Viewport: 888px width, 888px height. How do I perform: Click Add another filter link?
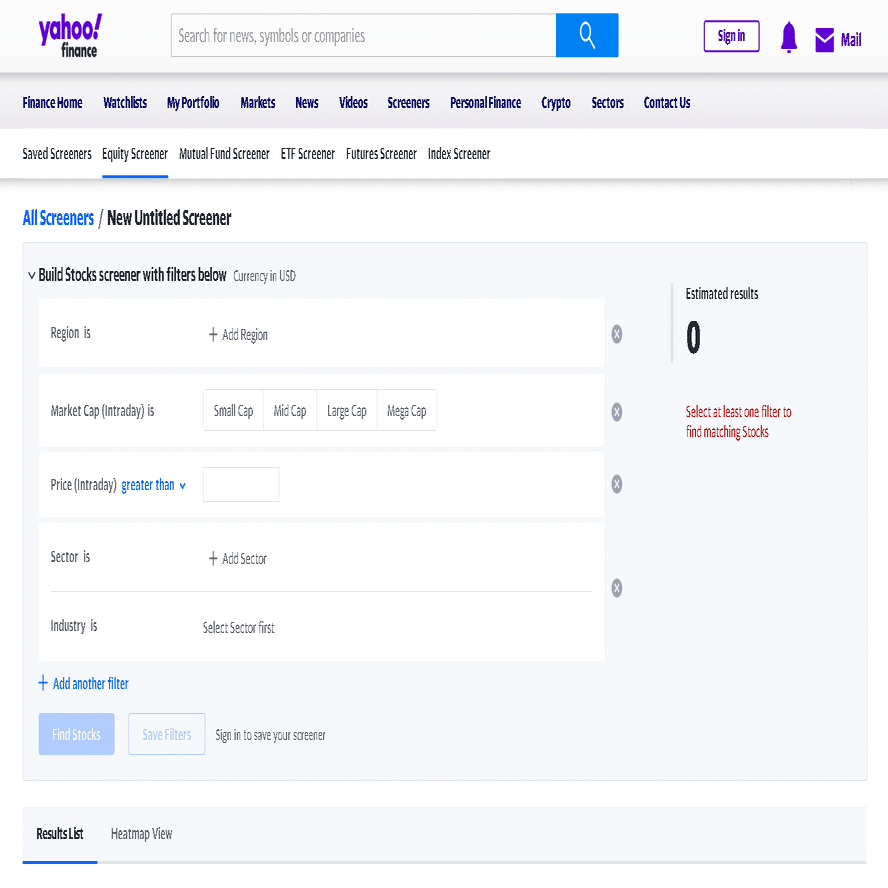coord(91,684)
